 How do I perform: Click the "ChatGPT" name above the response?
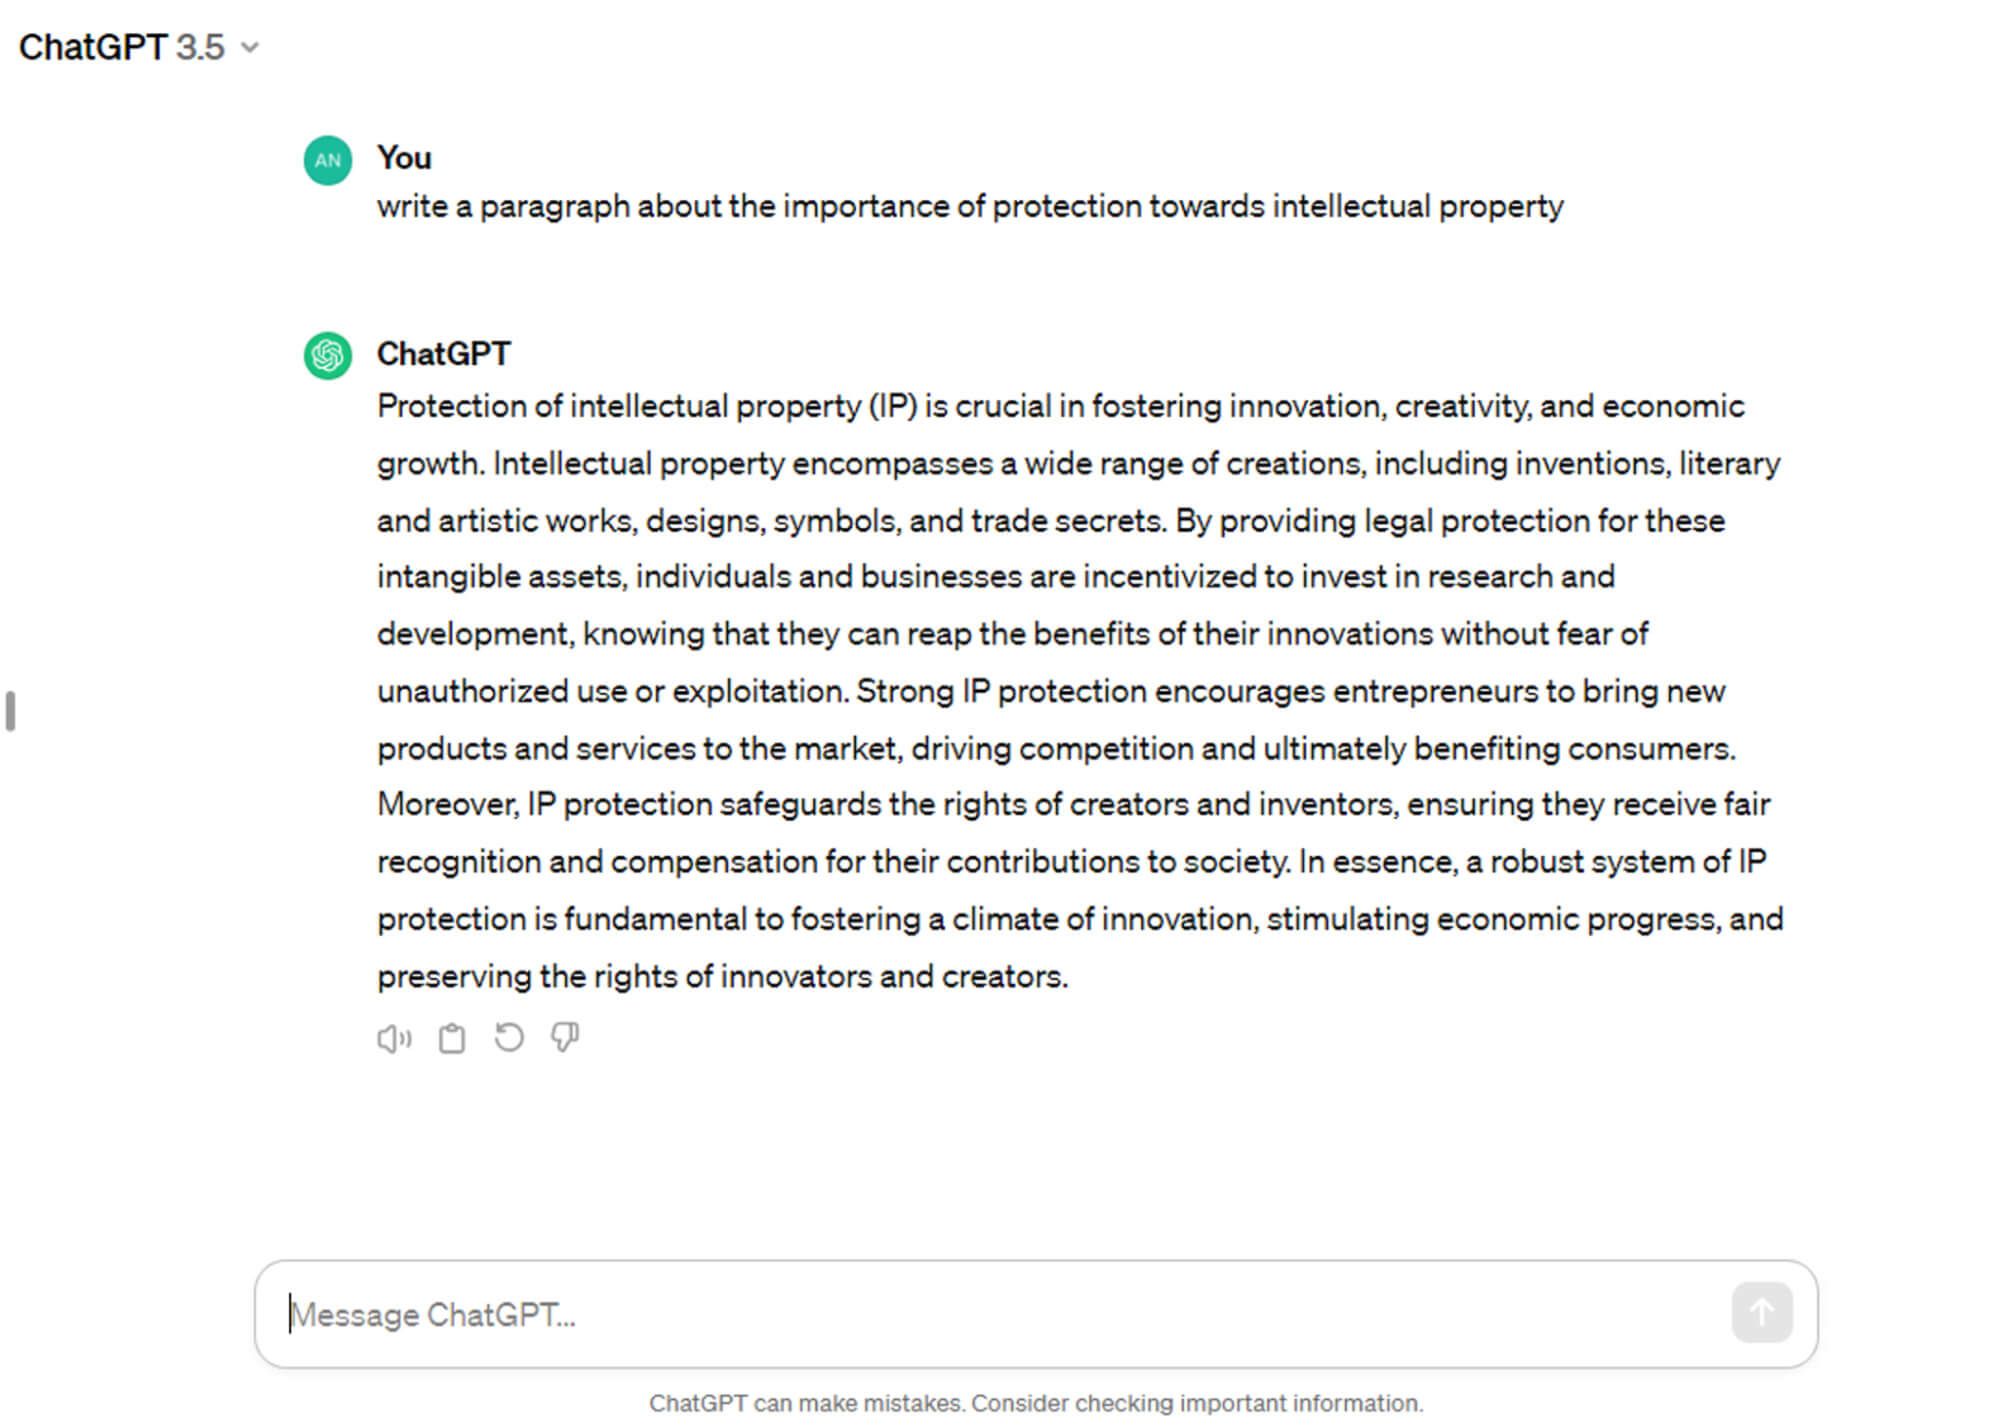(x=443, y=354)
